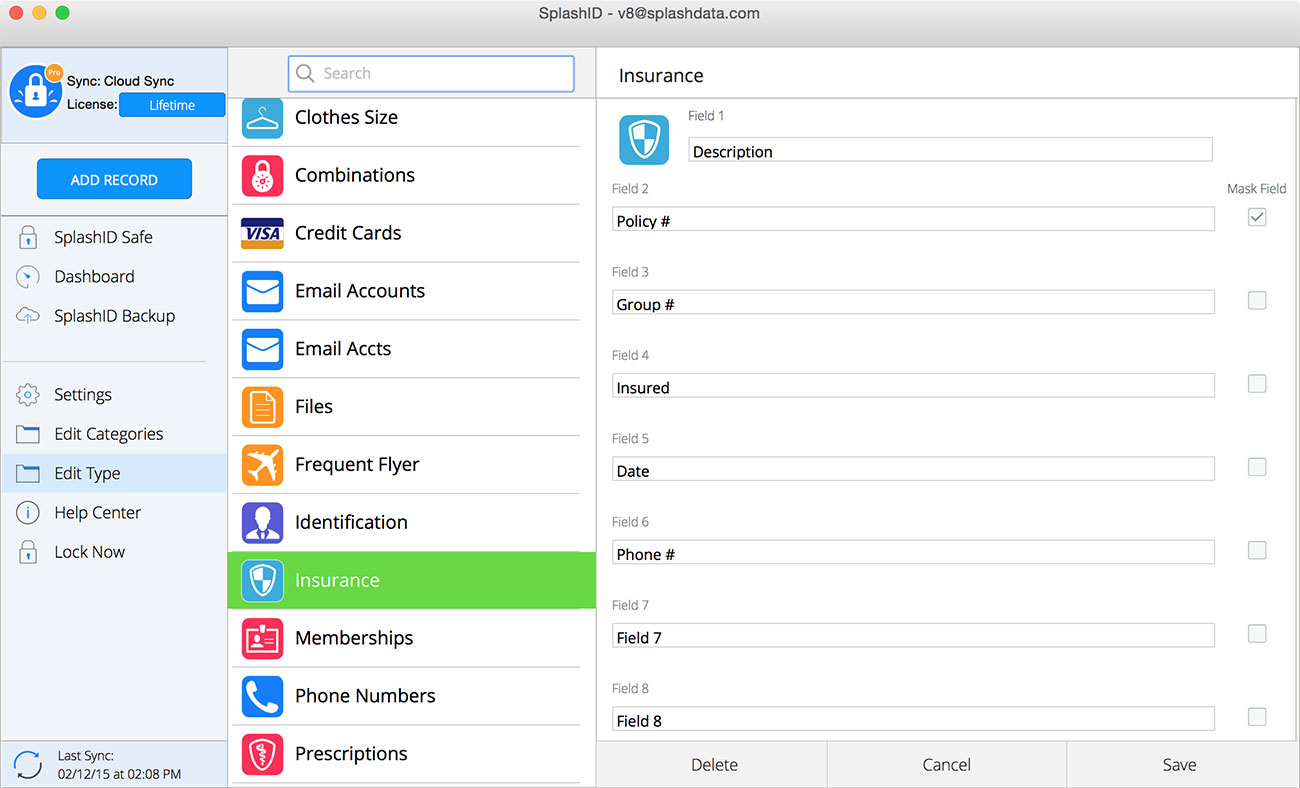Click the Delete button
The height and width of the screenshot is (788, 1300).
pyautogui.click(x=714, y=765)
